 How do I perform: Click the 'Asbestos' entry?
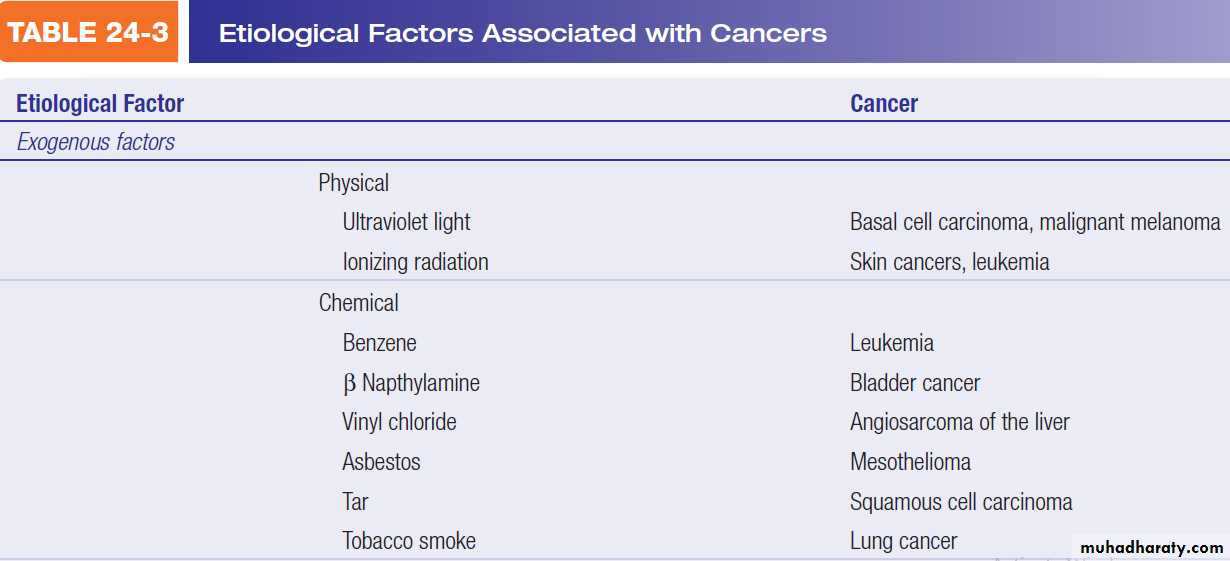point(381,462)
